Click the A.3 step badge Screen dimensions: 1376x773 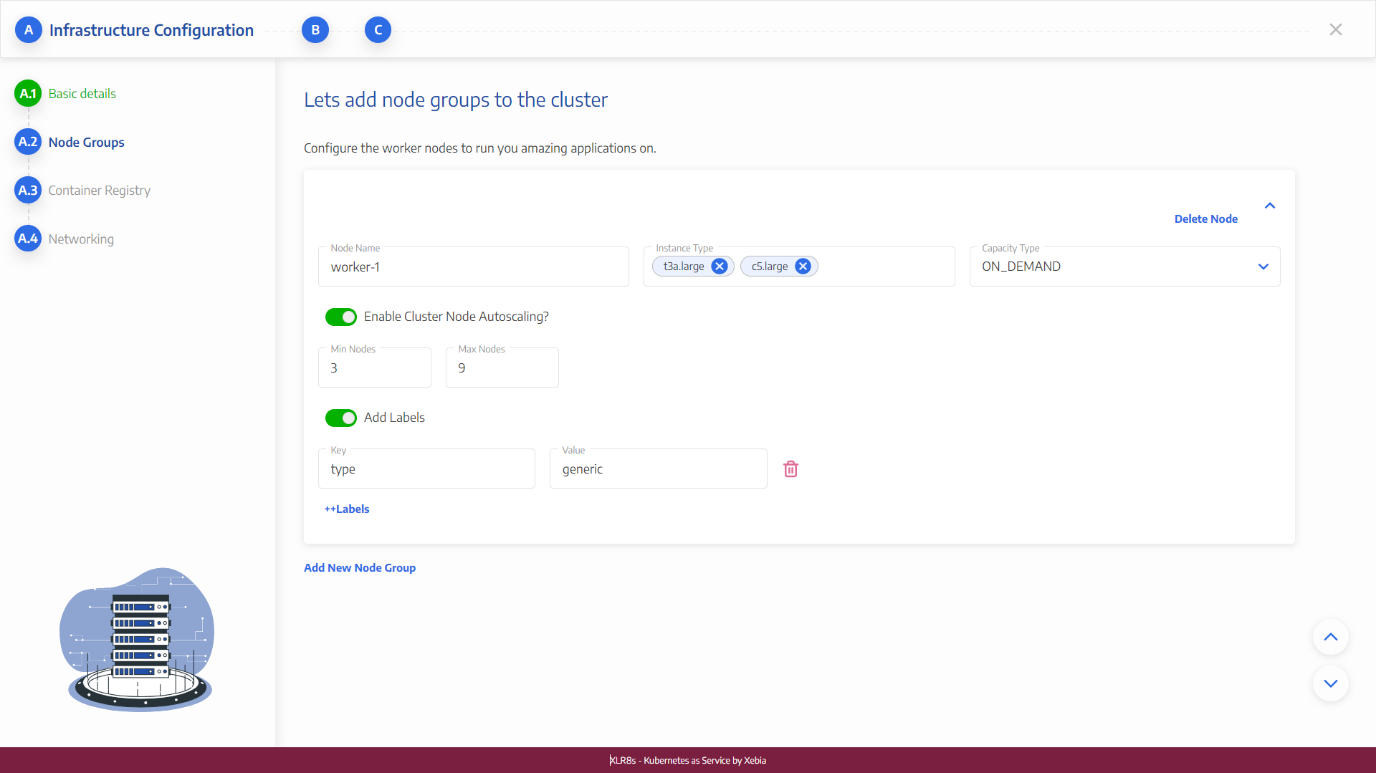[28, 190]
